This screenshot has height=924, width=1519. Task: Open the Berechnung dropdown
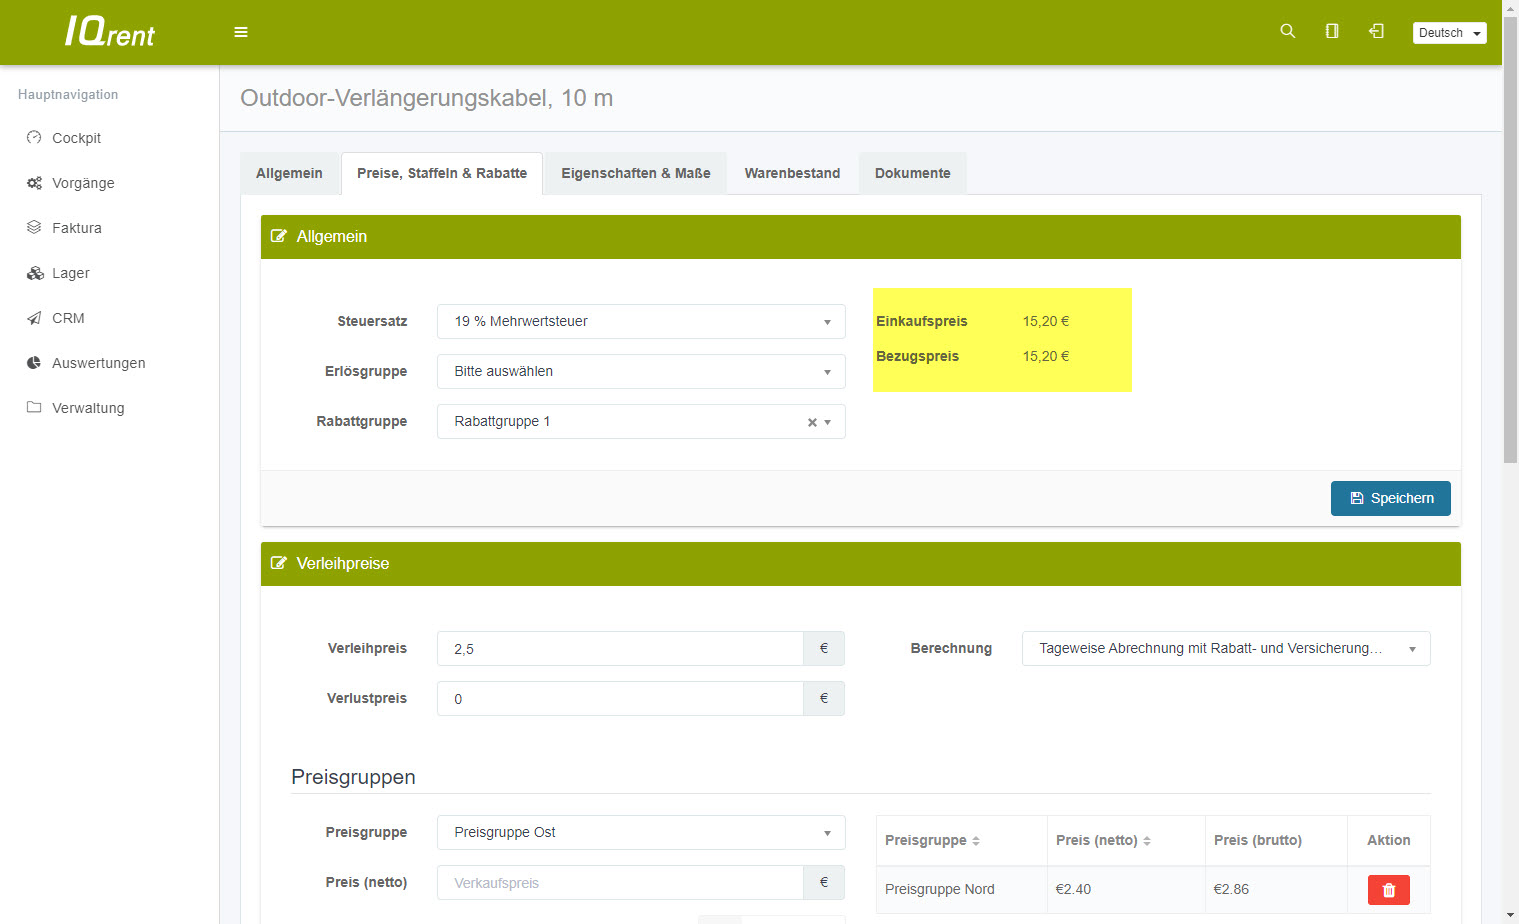coord(1225,649)
